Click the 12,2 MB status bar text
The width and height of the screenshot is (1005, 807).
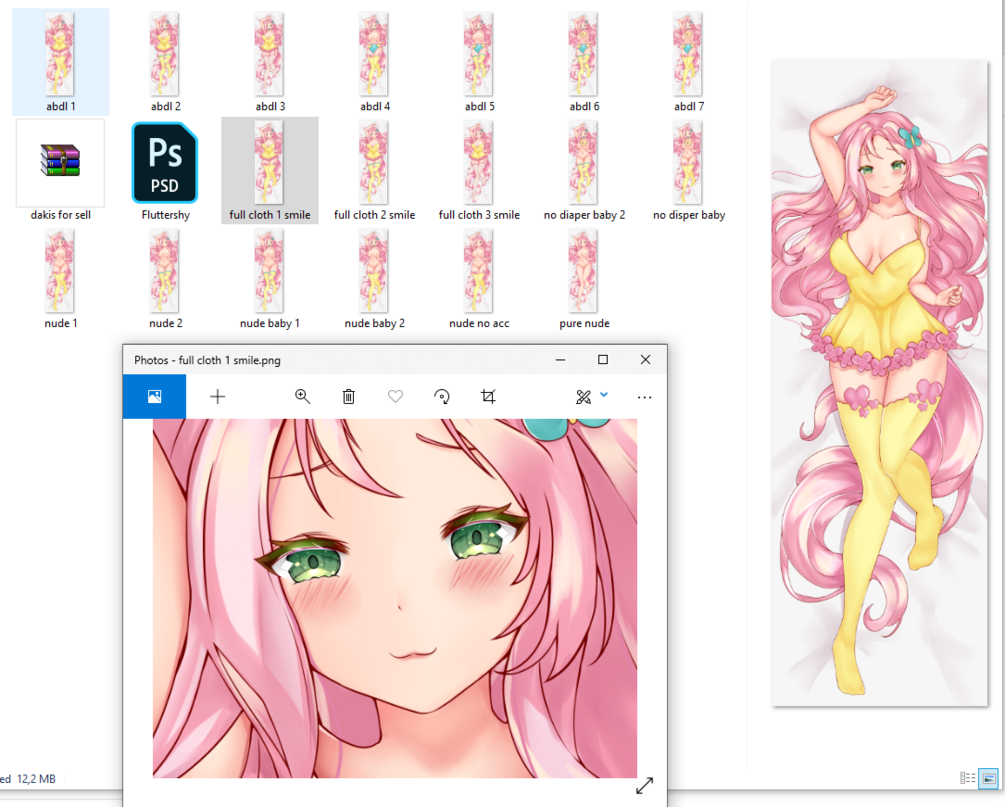point(36,779)
